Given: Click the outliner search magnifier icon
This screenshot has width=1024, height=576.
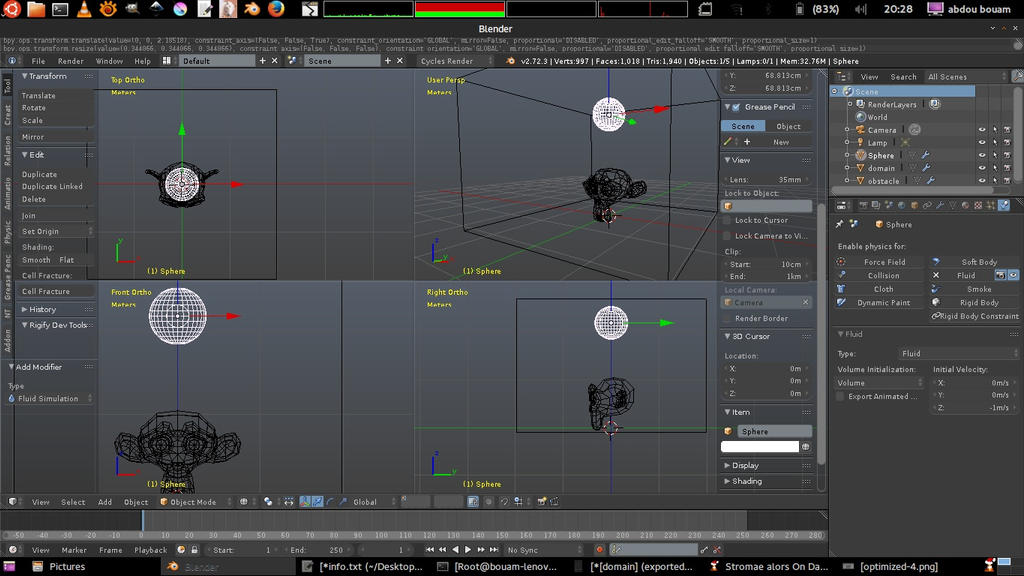Looking at the screenshot, I should [x=1017, y=76].
